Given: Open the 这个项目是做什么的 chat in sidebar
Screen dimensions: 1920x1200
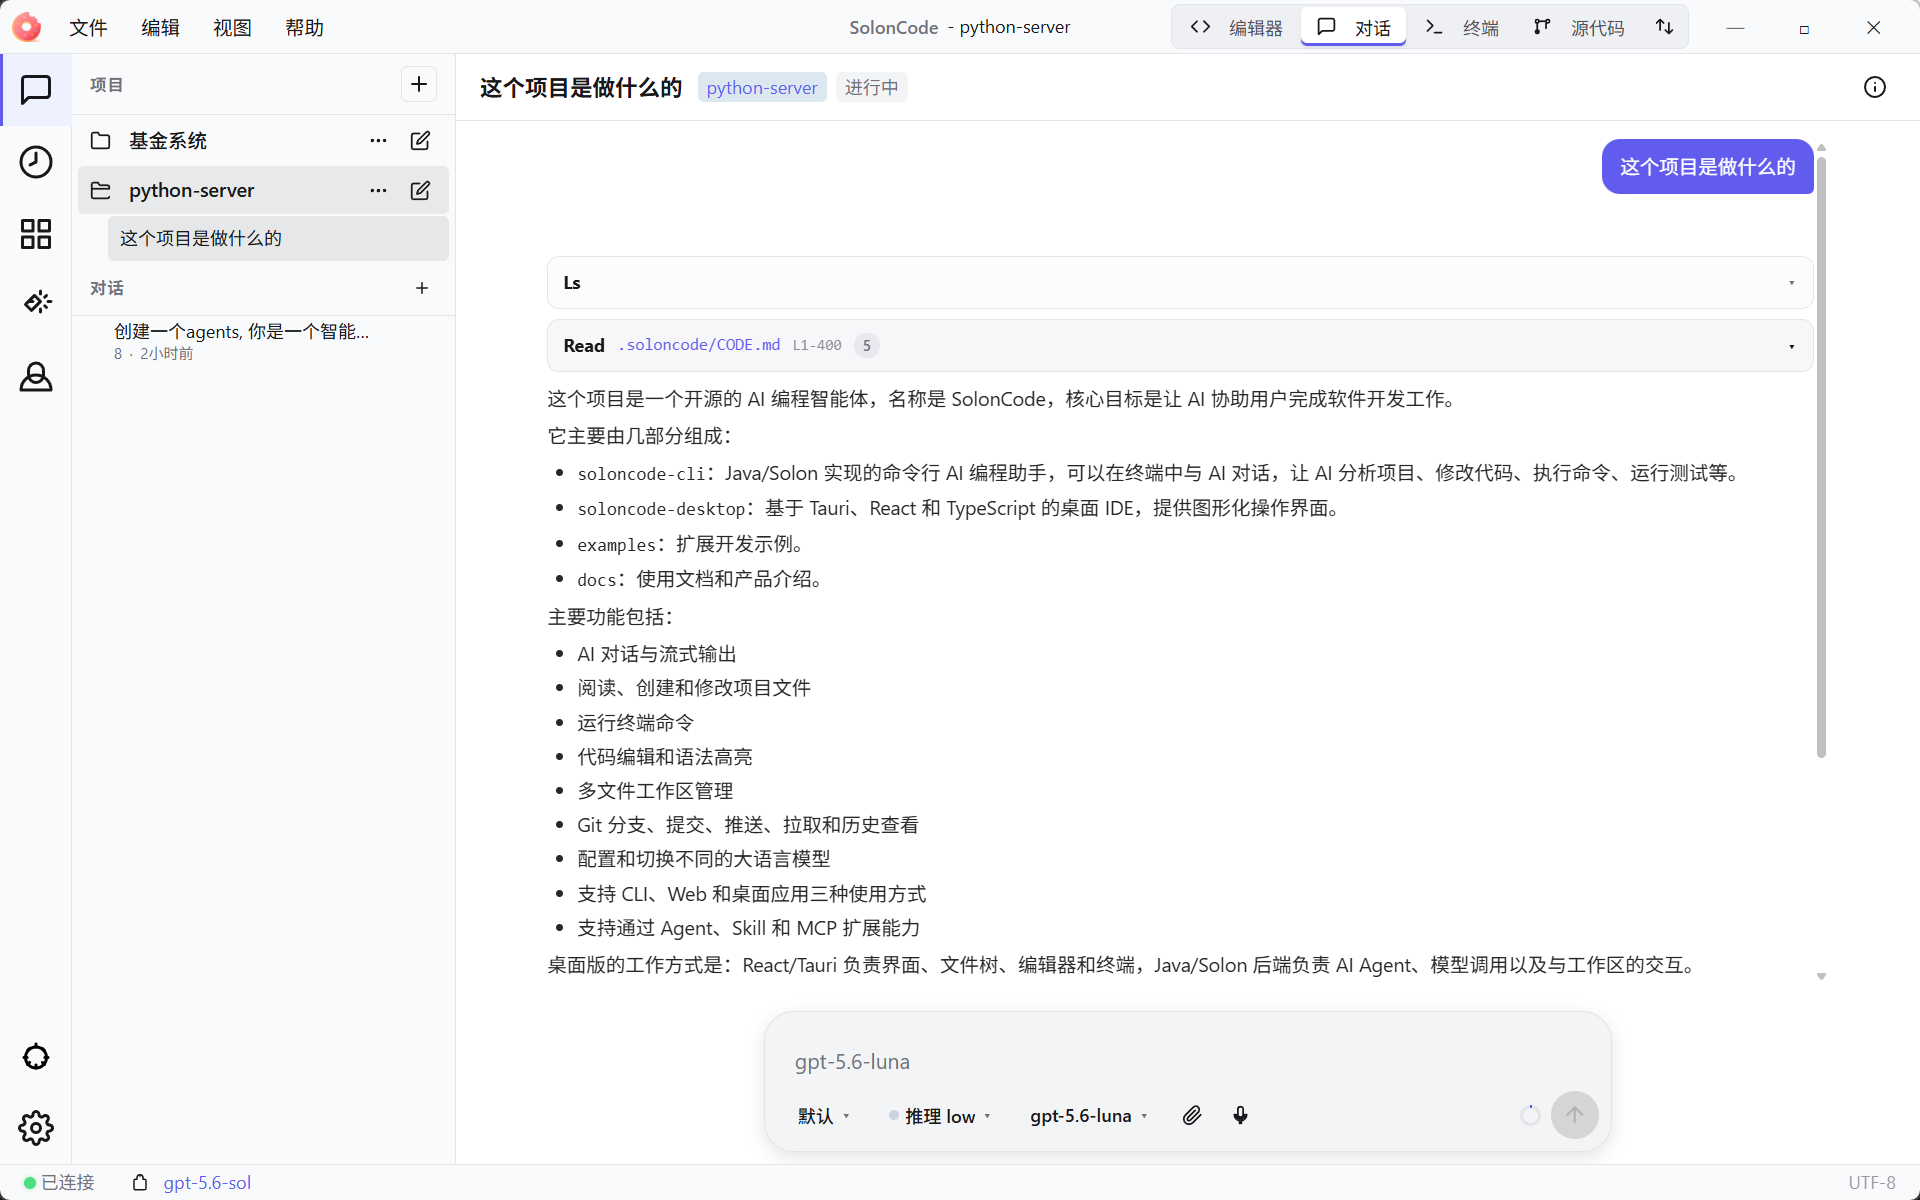Looking at the screenshot, I should (278, 239).
